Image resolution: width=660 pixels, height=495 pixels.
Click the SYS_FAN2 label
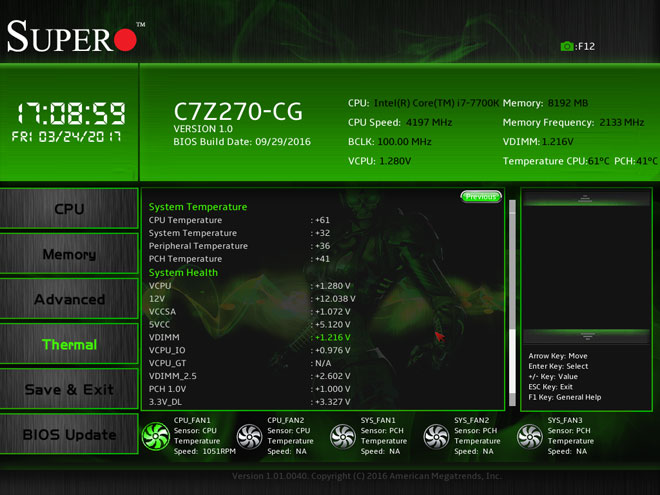(471, 420)
